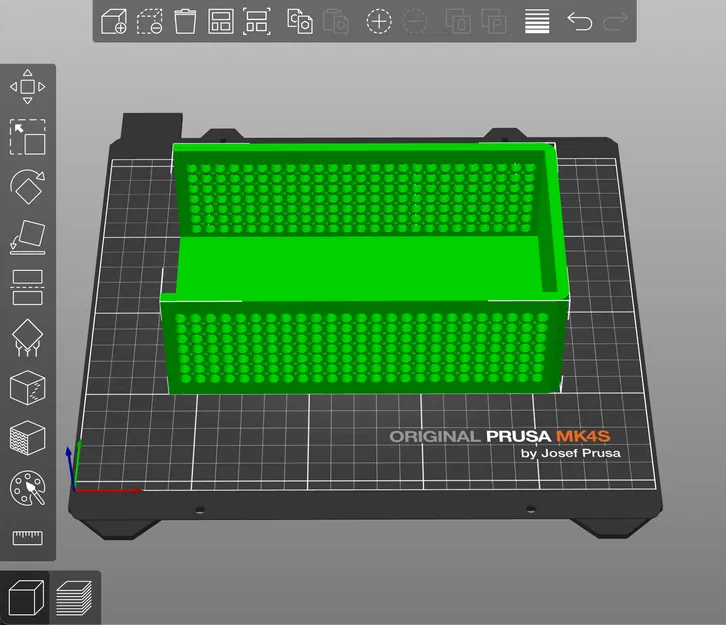Select the Cut tool
The width and height of the screenshot is (726, 625).
(x=28, y=288)
